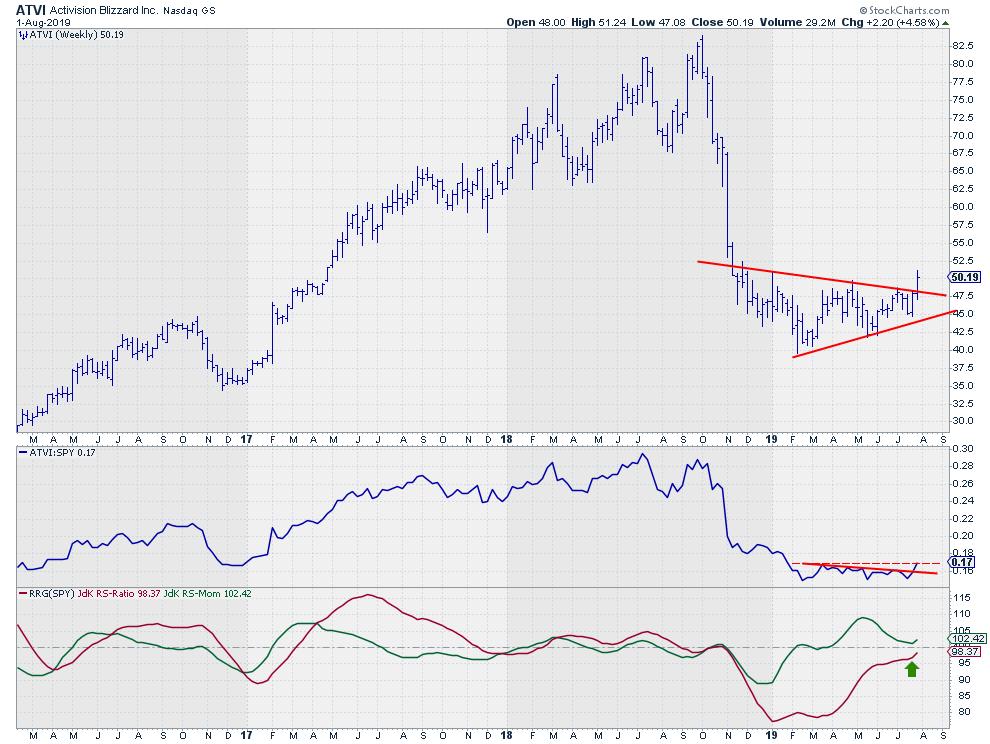Click the 110 RRG axis label
990x744 pixels.
tap(962, 614)
